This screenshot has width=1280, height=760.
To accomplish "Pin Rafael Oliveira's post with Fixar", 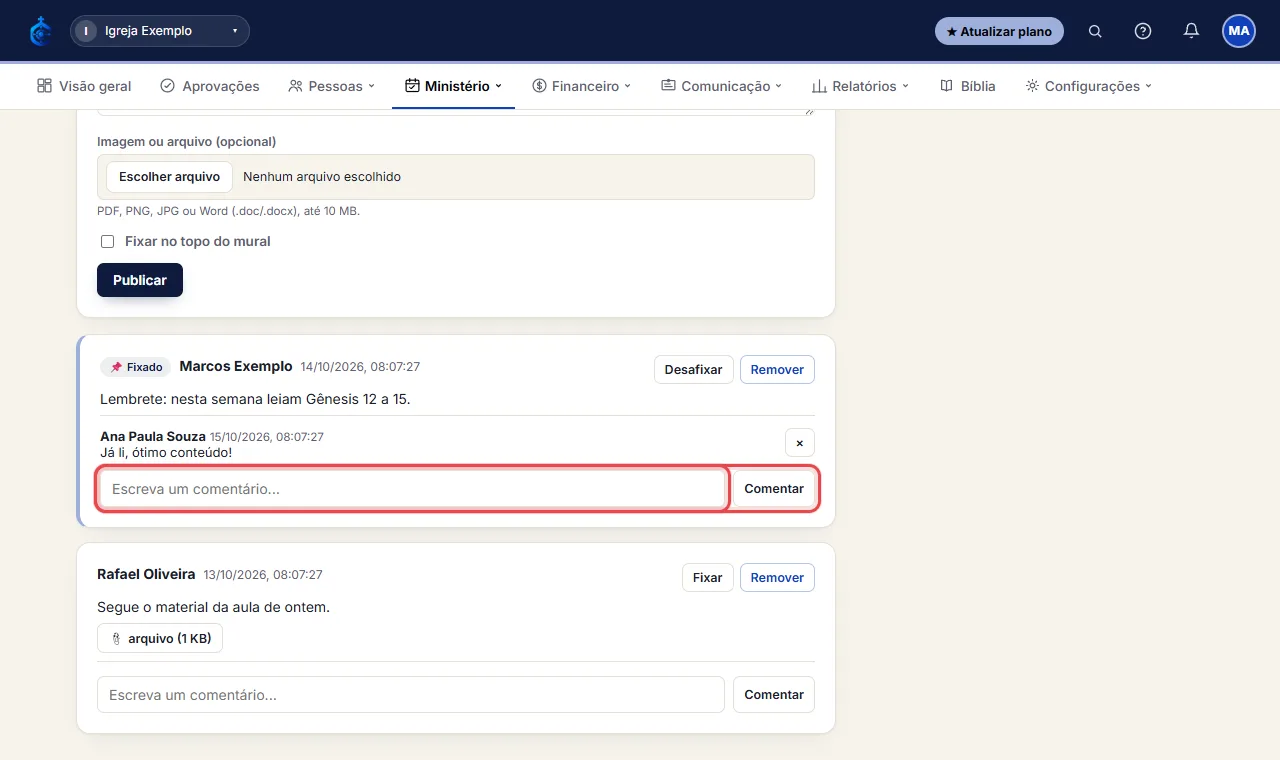I will tap(708, 578).
